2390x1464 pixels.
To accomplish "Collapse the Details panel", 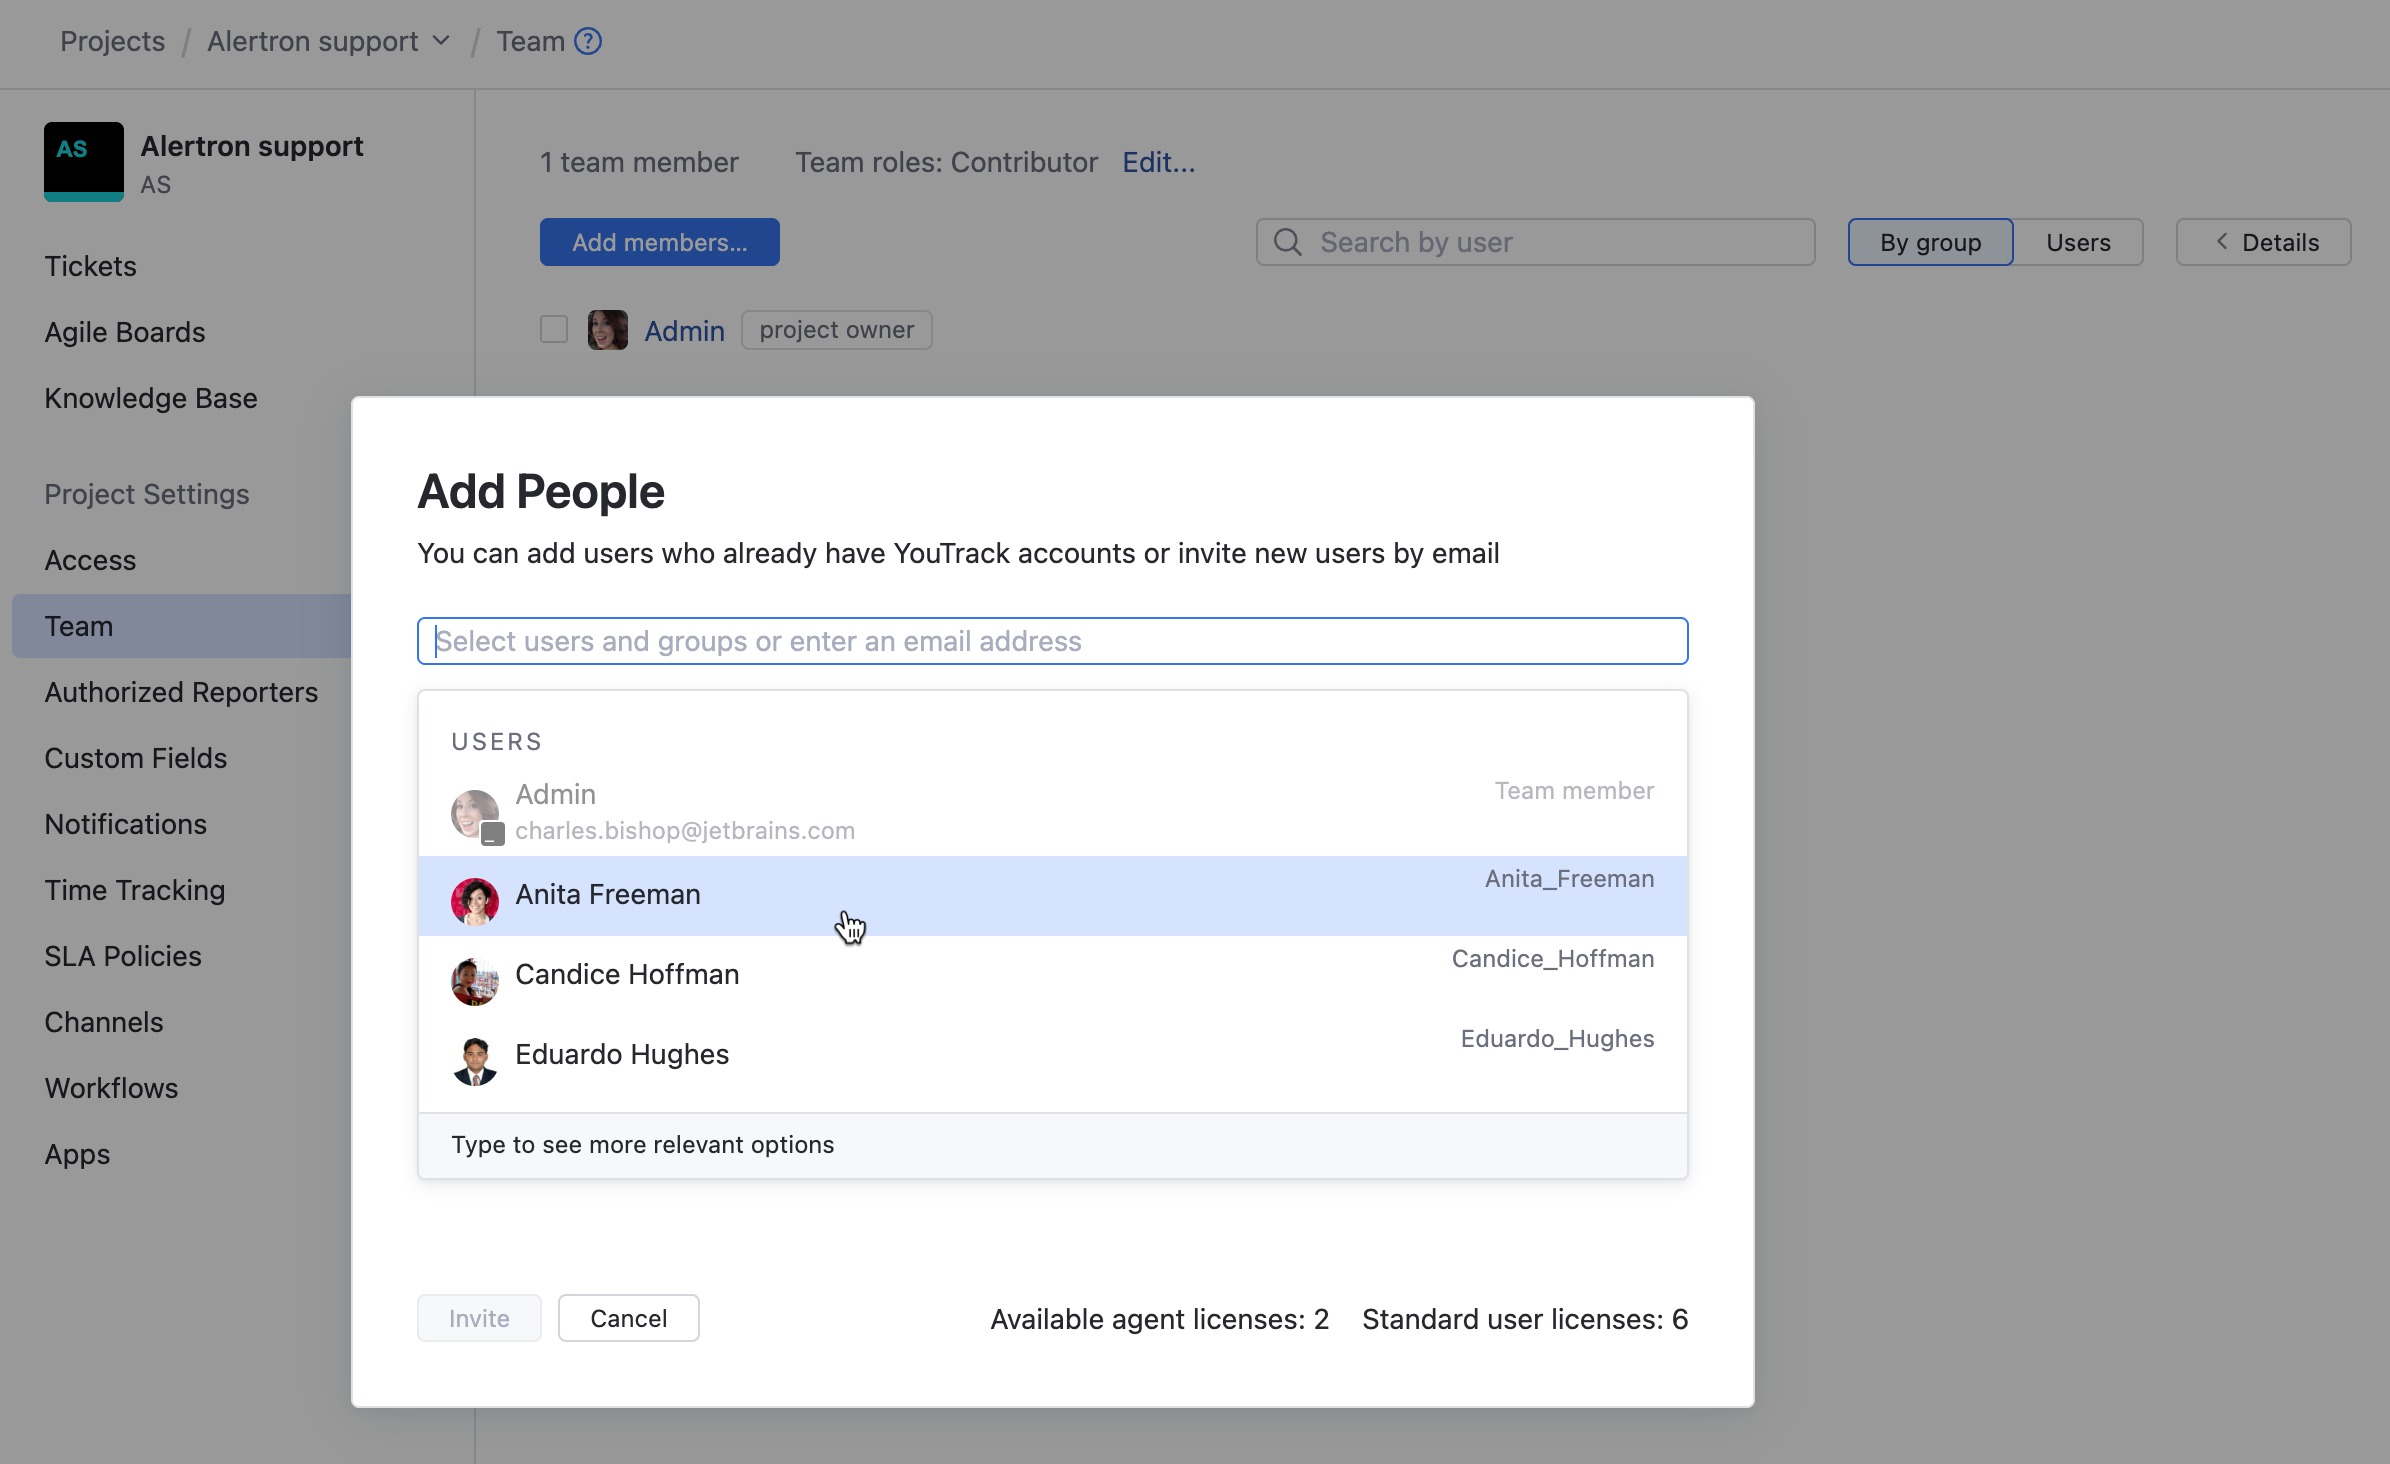I will pyautogui.click(x=2262, y=242).
